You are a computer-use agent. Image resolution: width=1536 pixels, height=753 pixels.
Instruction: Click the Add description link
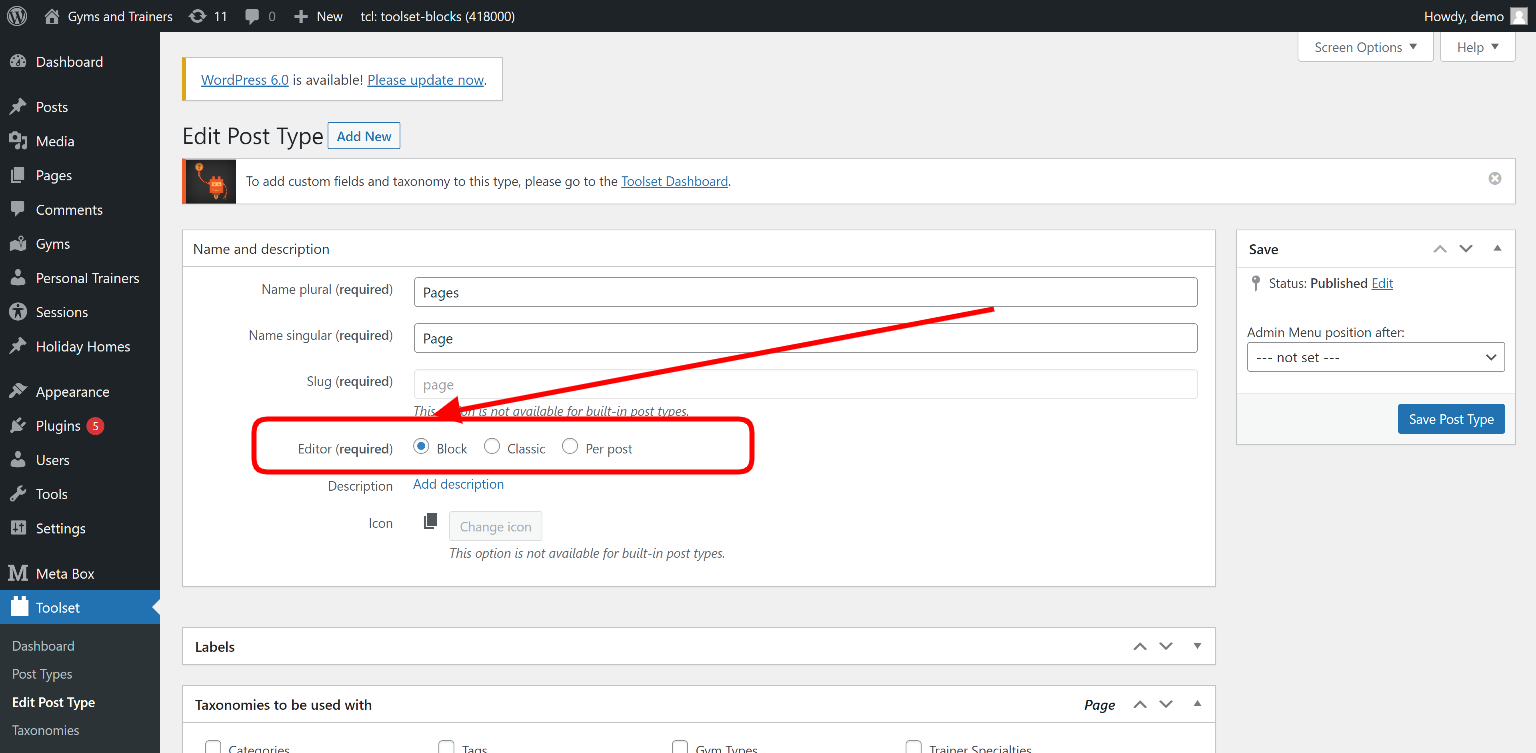coord(459,484)
